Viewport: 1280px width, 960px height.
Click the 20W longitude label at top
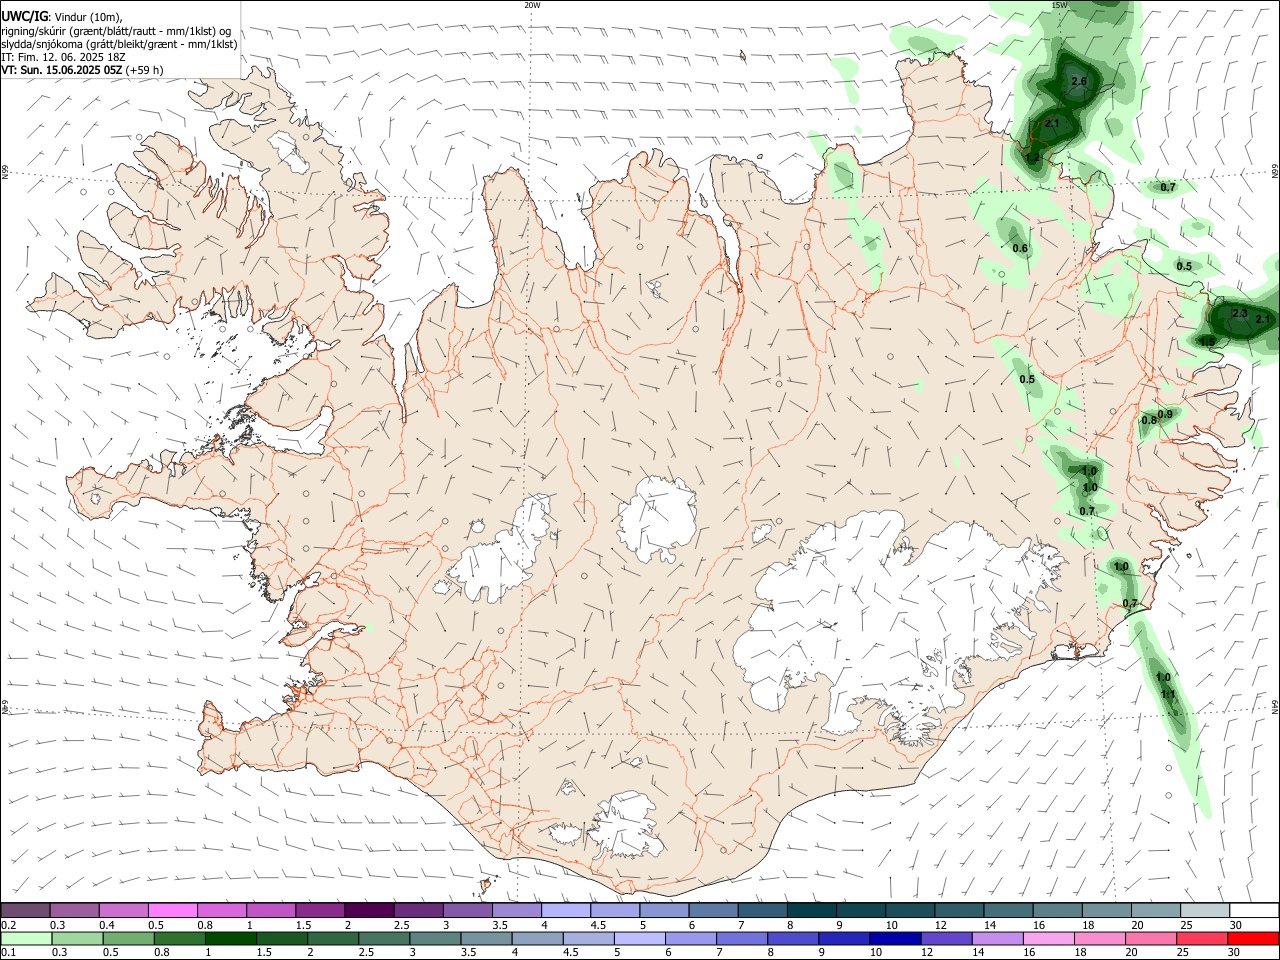532,5
